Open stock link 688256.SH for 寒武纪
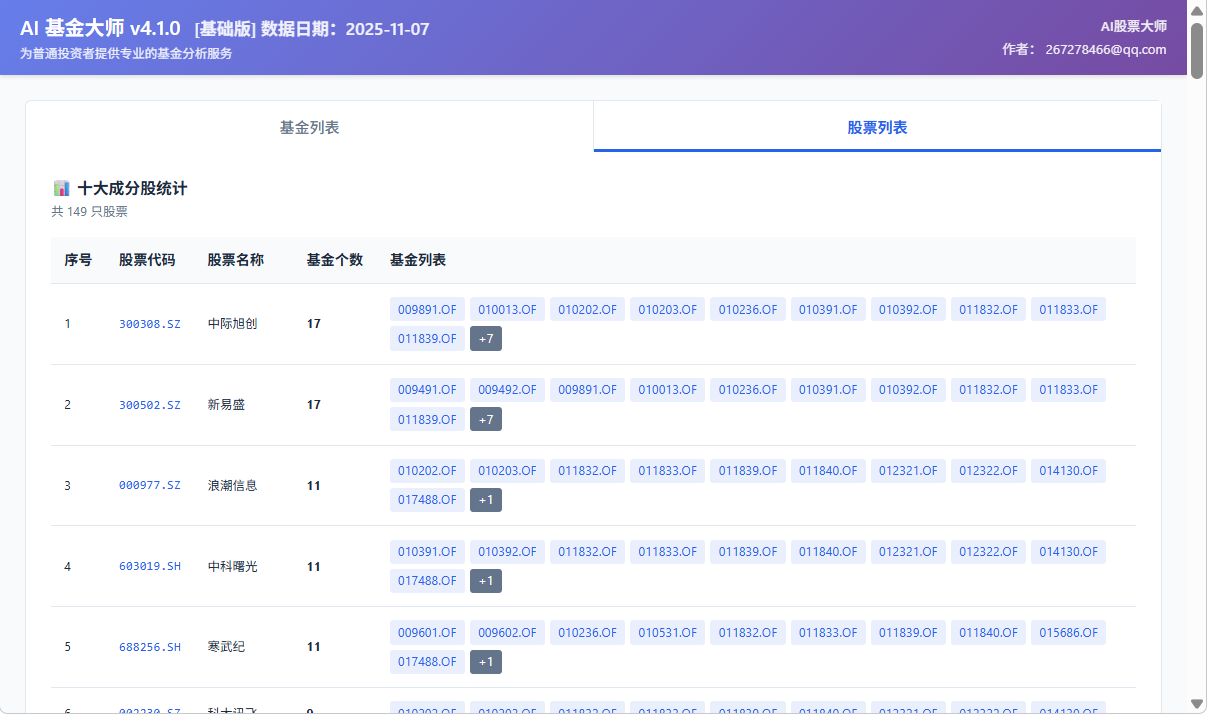 (150, 647)
